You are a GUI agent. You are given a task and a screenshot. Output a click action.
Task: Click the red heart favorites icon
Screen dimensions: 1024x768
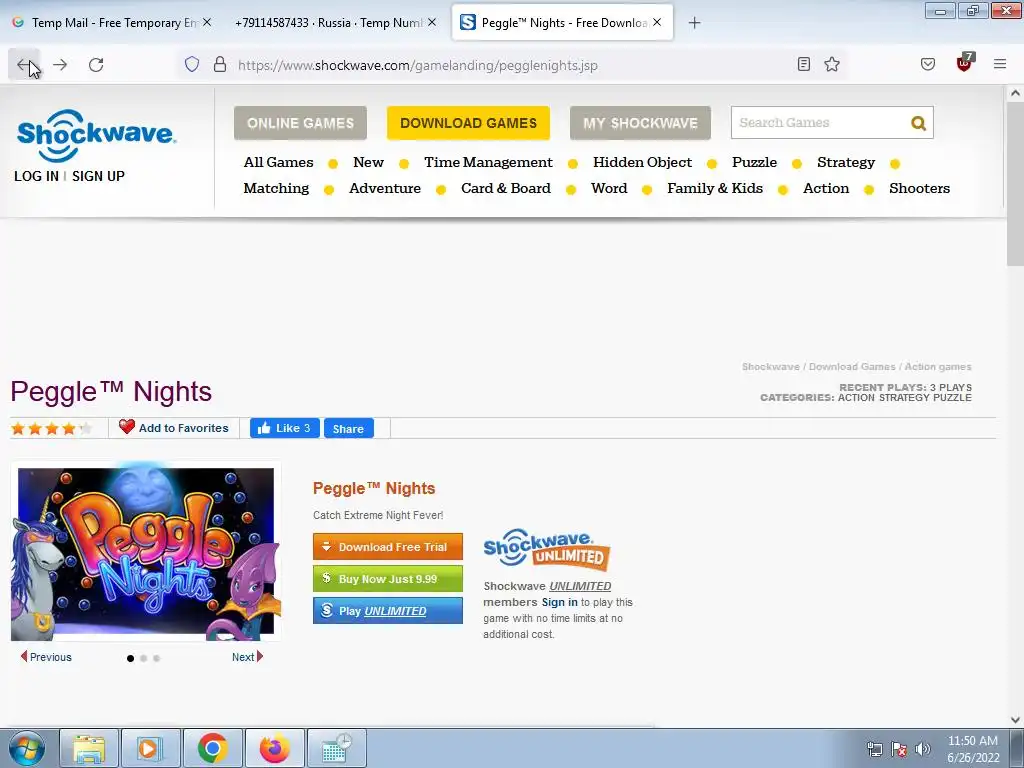pos(127,427)
